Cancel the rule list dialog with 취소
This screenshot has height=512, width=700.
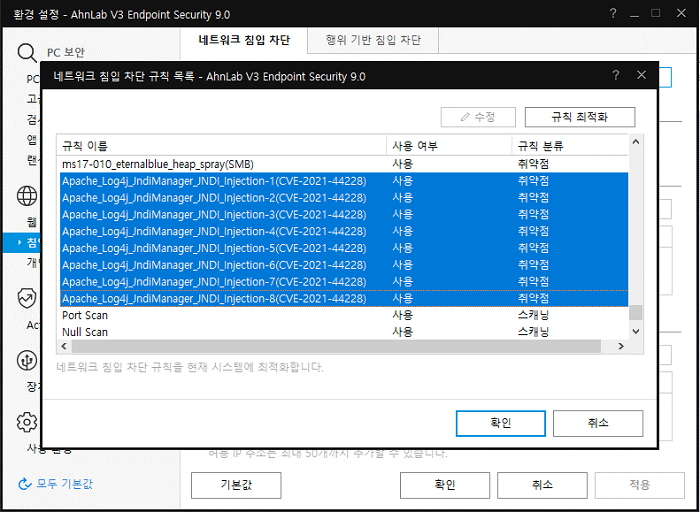pos(598,423)
